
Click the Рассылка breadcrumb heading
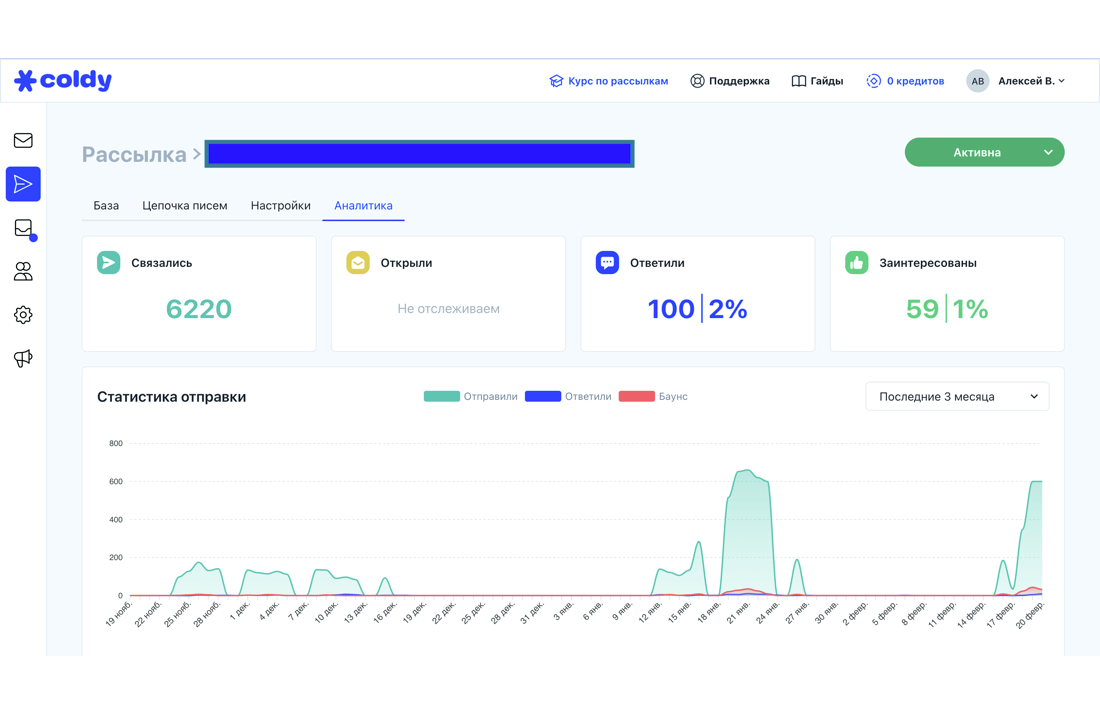[134, 154]
